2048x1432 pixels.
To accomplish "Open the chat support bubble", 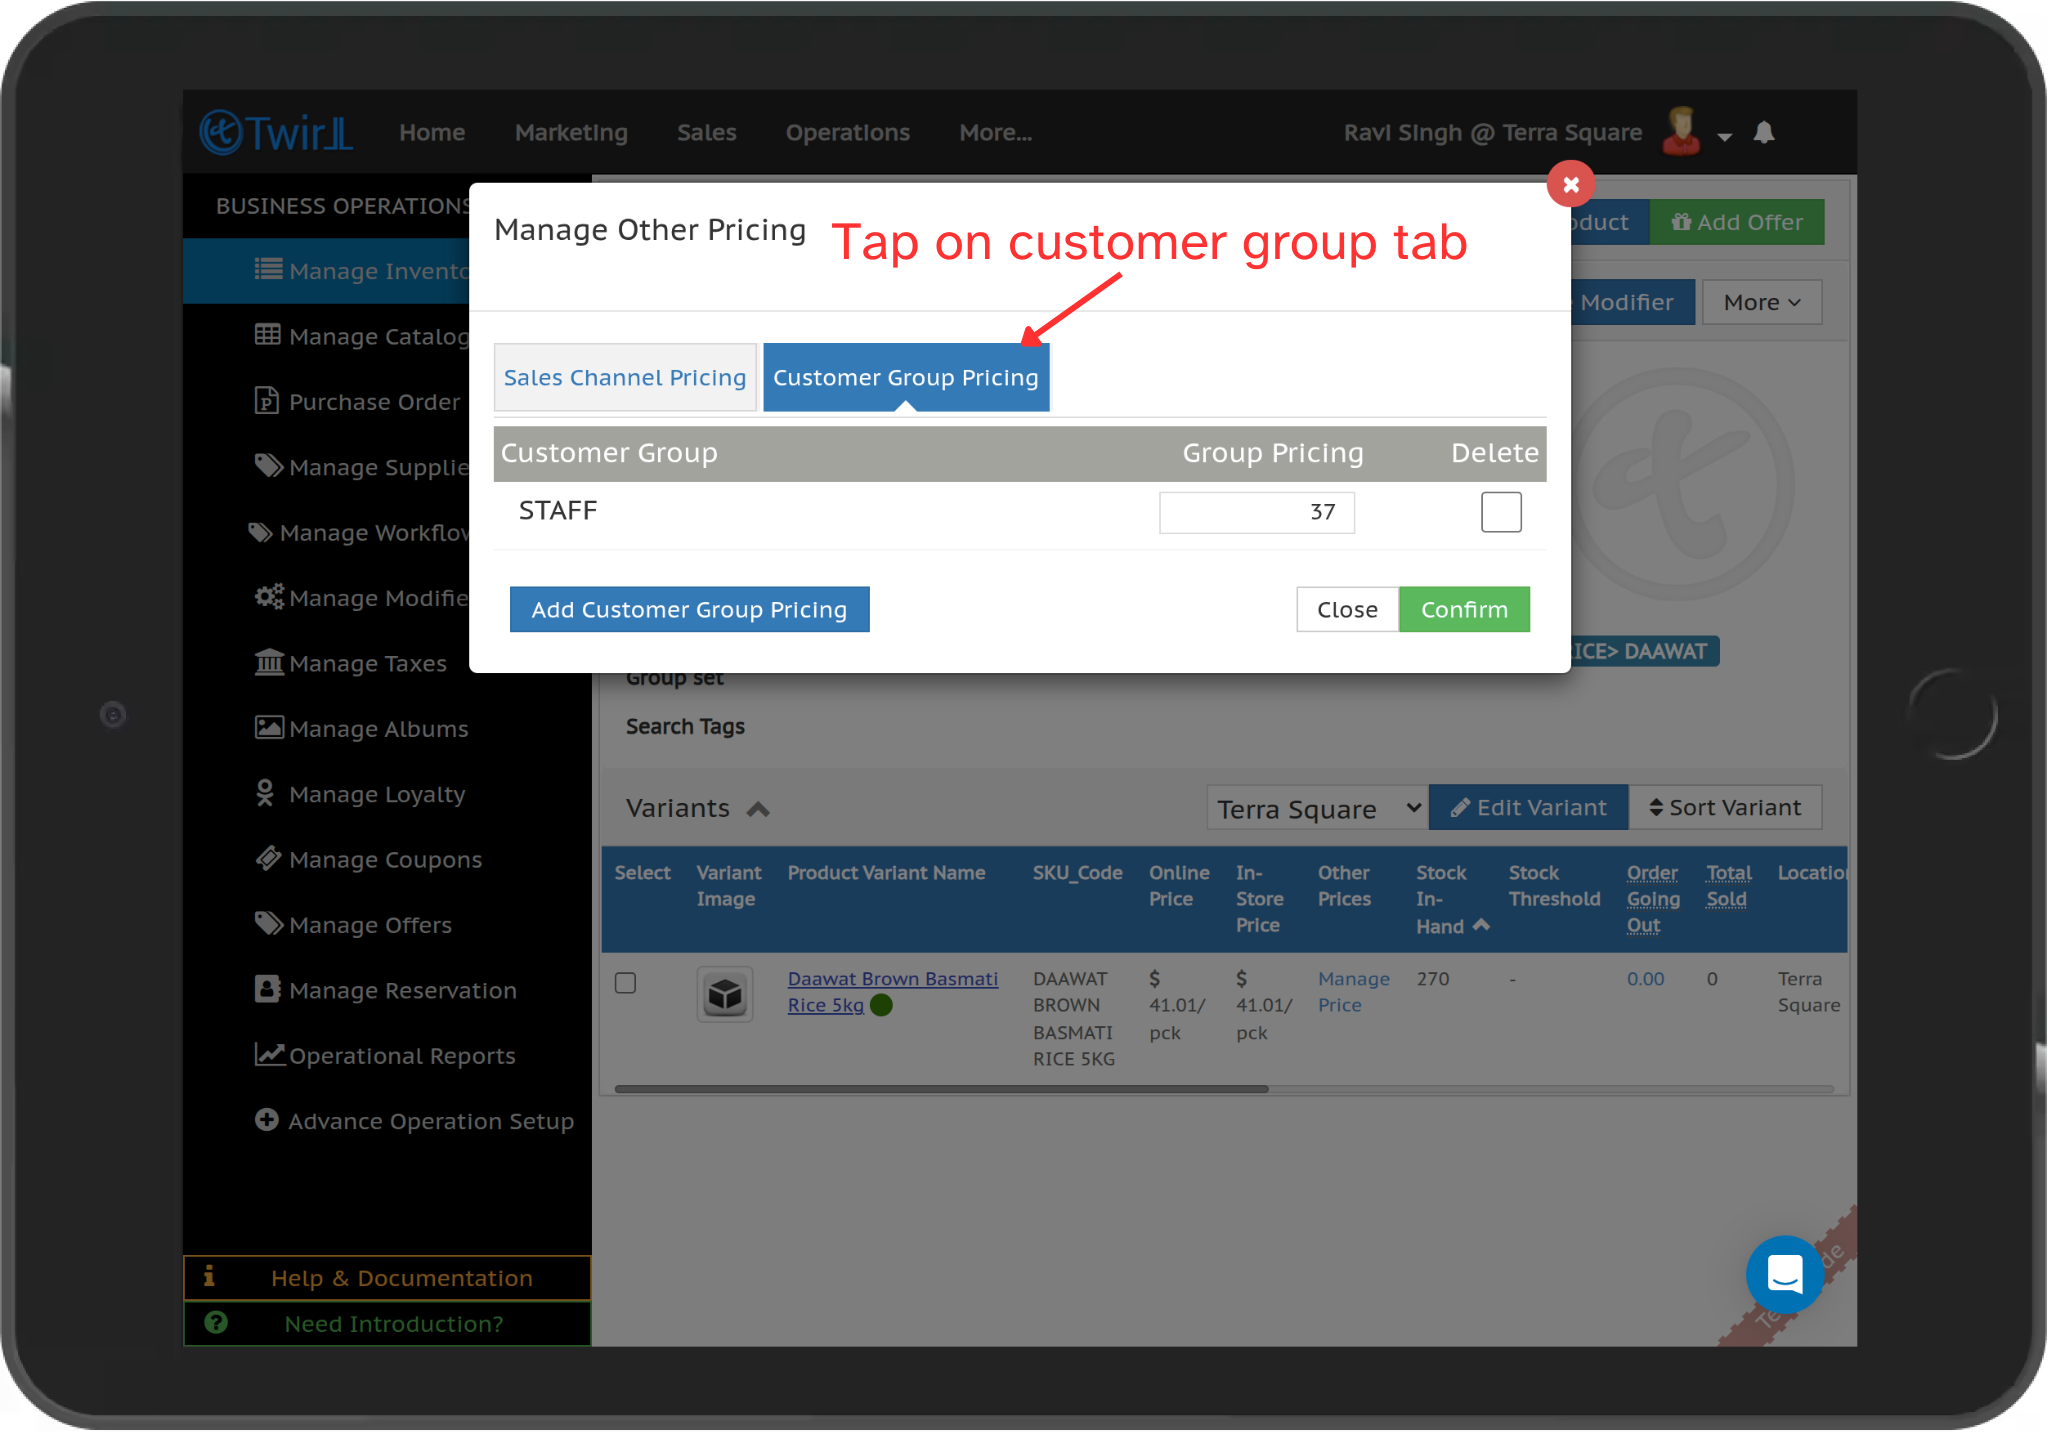I will pyautogui.click(x=1785, y=1275).
